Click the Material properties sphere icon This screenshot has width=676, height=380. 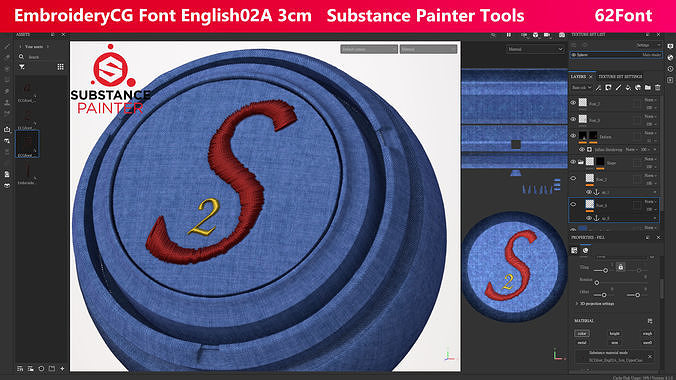pyautogui.click(x=585, y=251)
